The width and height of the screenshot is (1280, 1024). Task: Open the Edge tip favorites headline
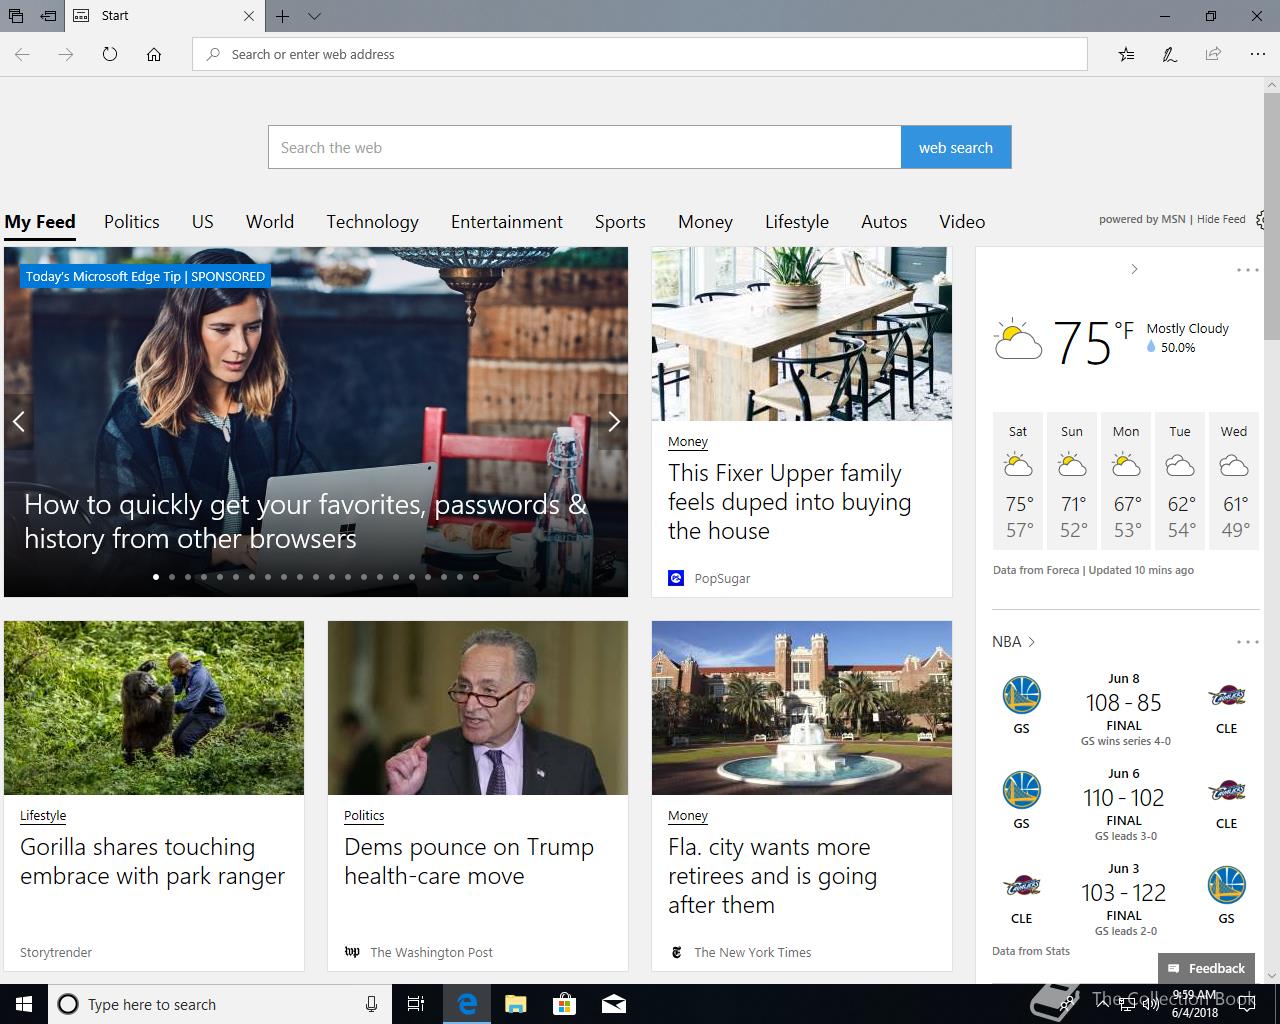[305, 521]
